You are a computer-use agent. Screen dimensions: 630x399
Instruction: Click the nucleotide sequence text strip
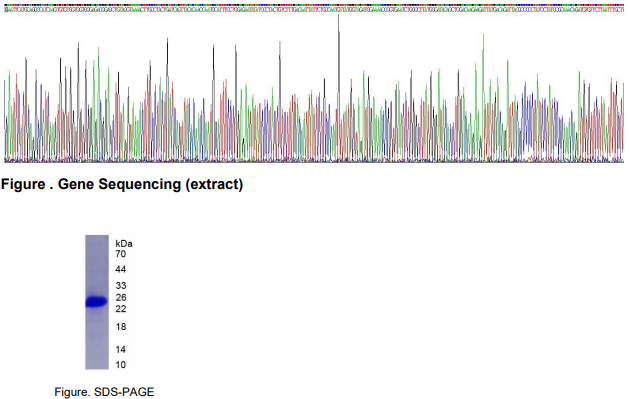[x=314, y=10]
